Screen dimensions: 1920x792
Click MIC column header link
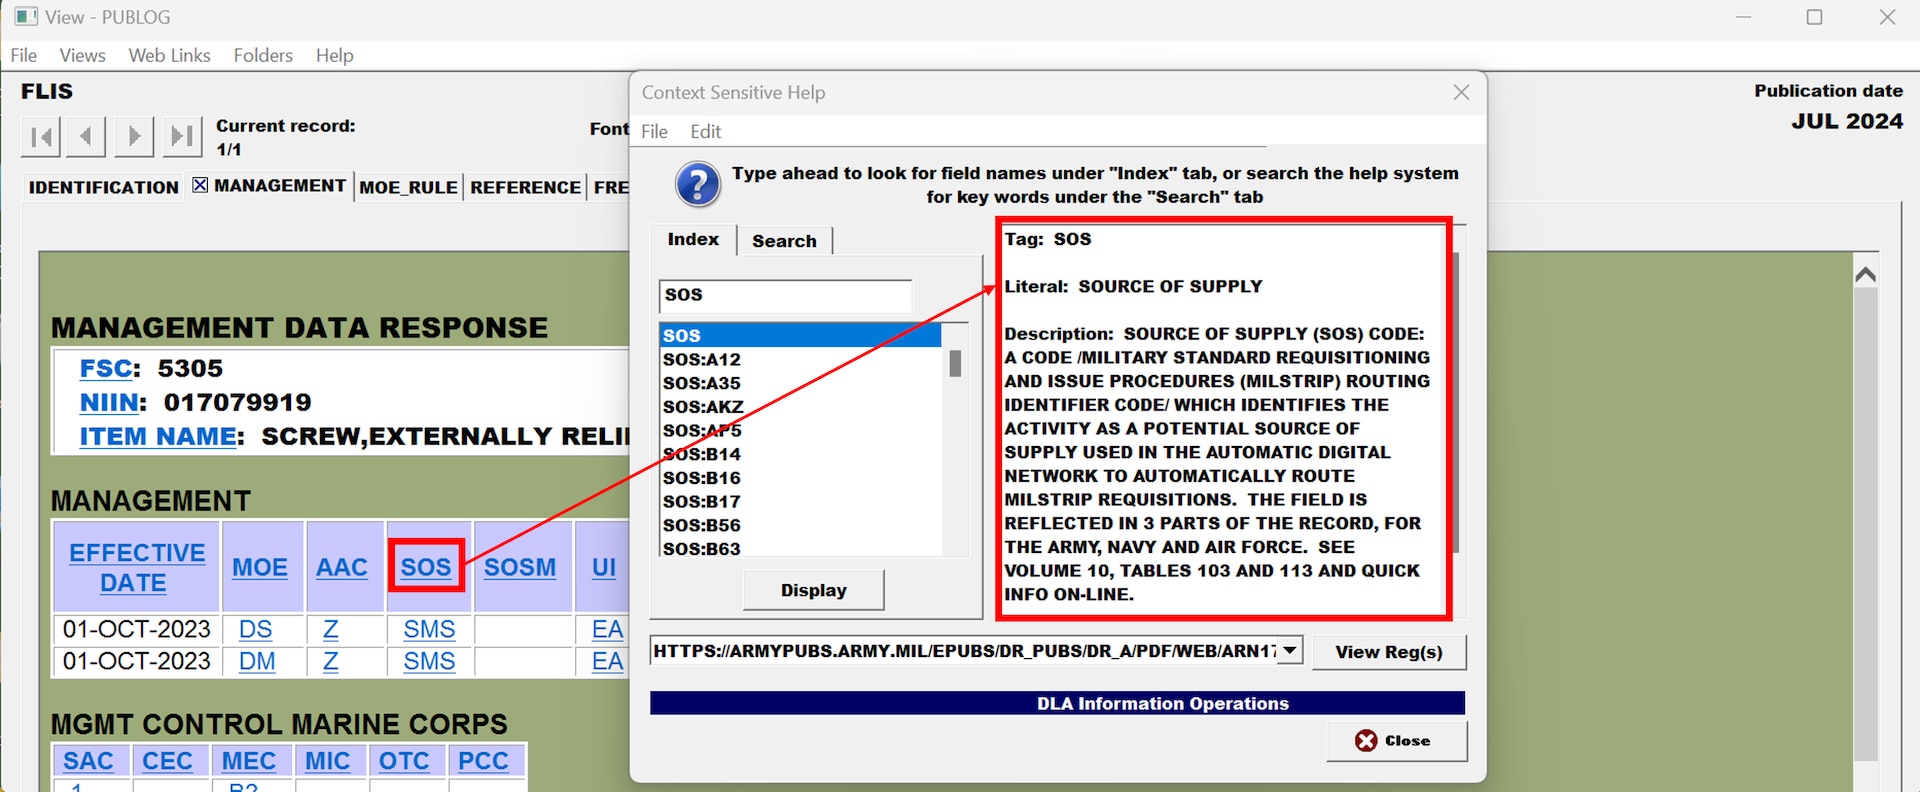pyautogui.click(x=327, y=761)
